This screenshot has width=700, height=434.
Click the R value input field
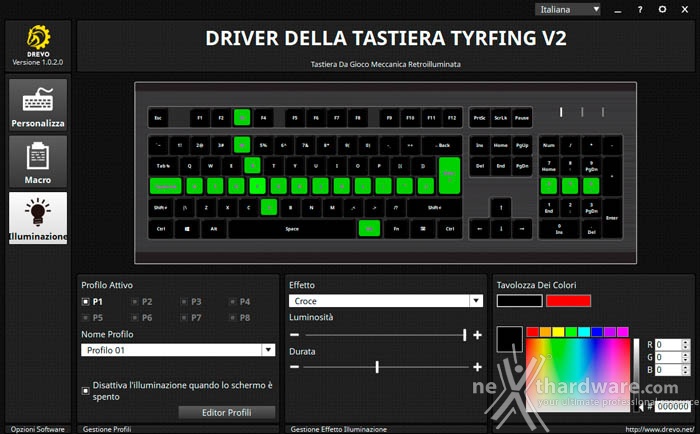click(x=668, y=345)
